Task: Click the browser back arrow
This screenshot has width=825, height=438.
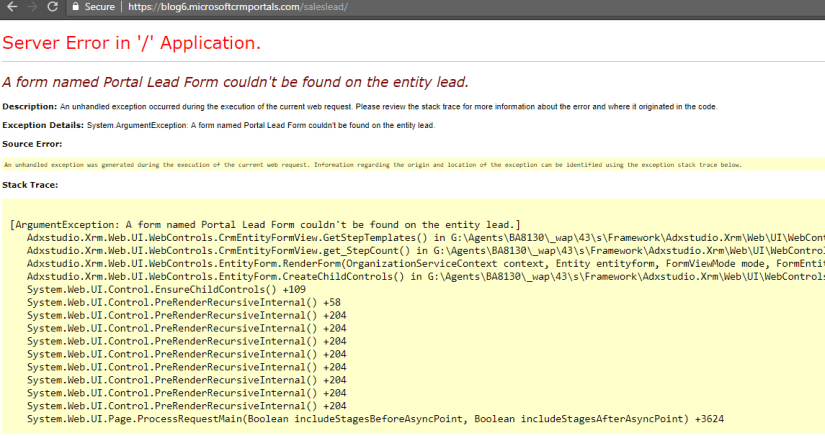Action: 12,7
